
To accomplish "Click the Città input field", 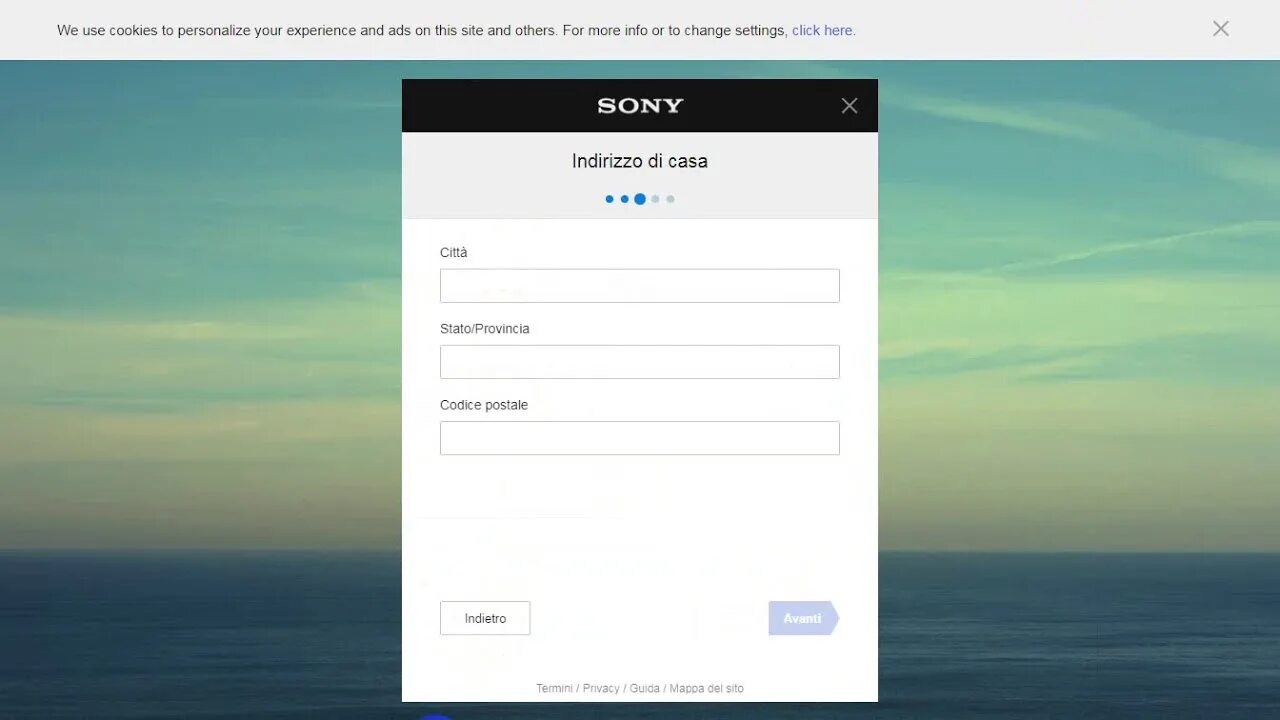I will 640,286.
